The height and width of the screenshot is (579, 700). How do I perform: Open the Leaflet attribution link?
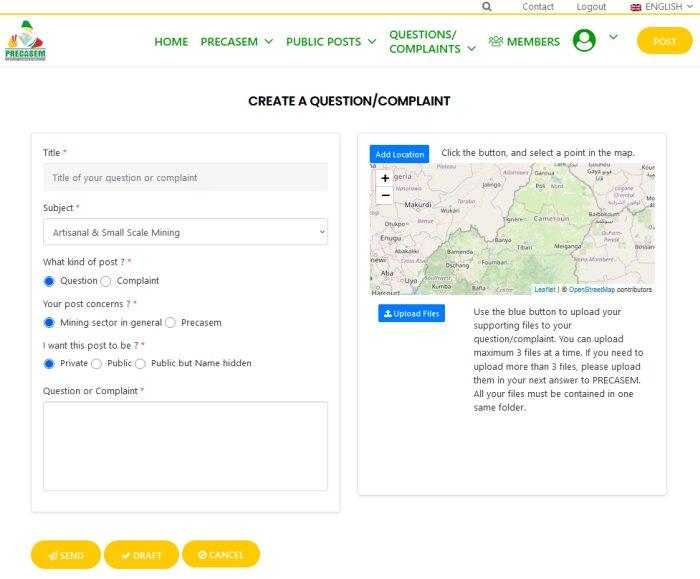(x=545, y=290)
